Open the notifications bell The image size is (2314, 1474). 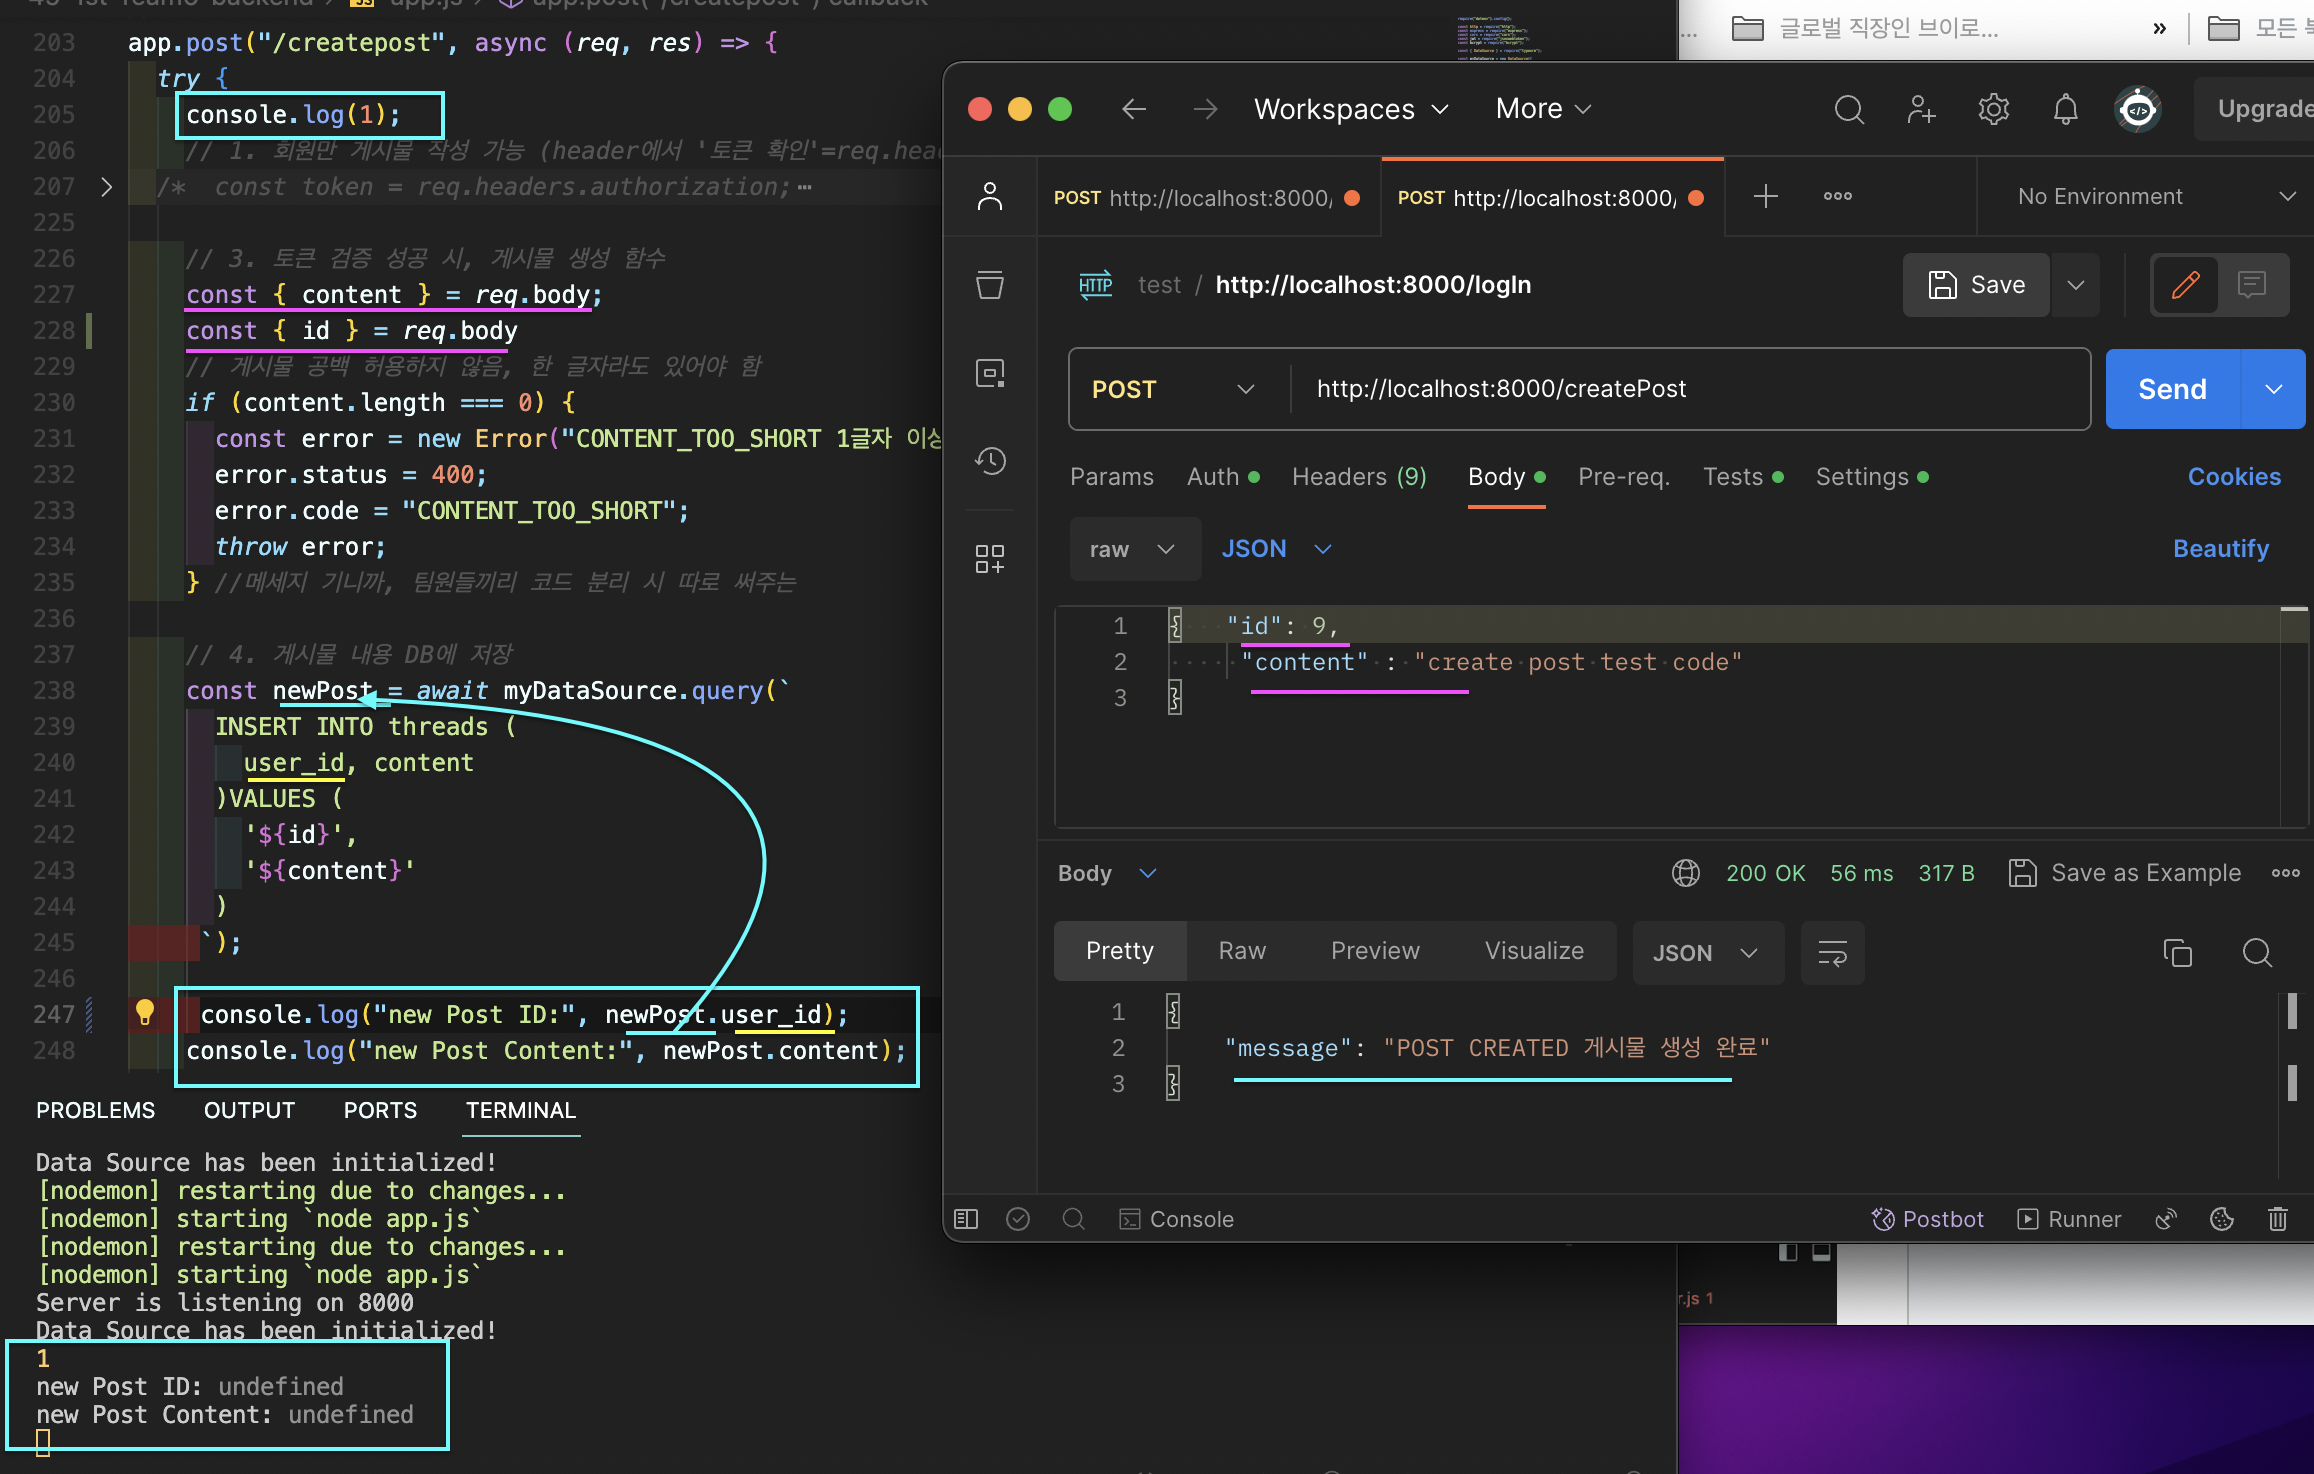[x=2065, y=109]
